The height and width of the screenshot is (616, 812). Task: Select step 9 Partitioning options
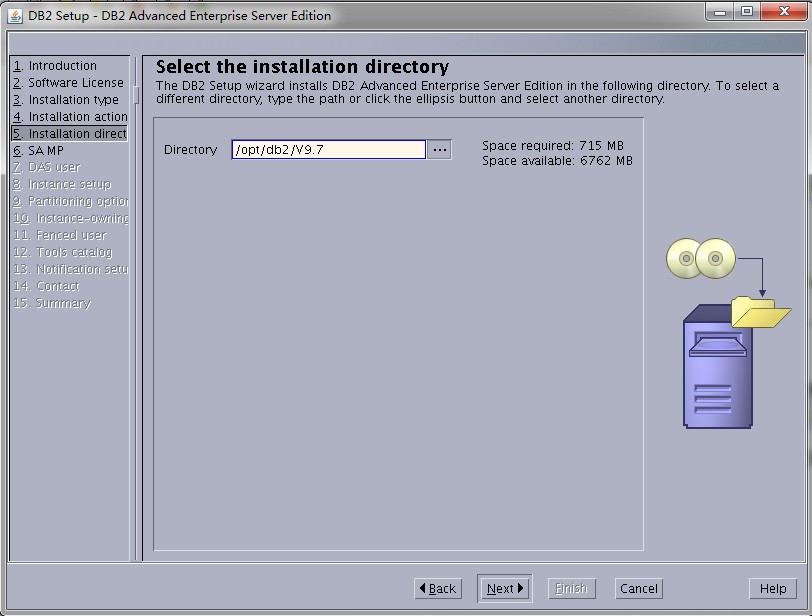point(70,201)
